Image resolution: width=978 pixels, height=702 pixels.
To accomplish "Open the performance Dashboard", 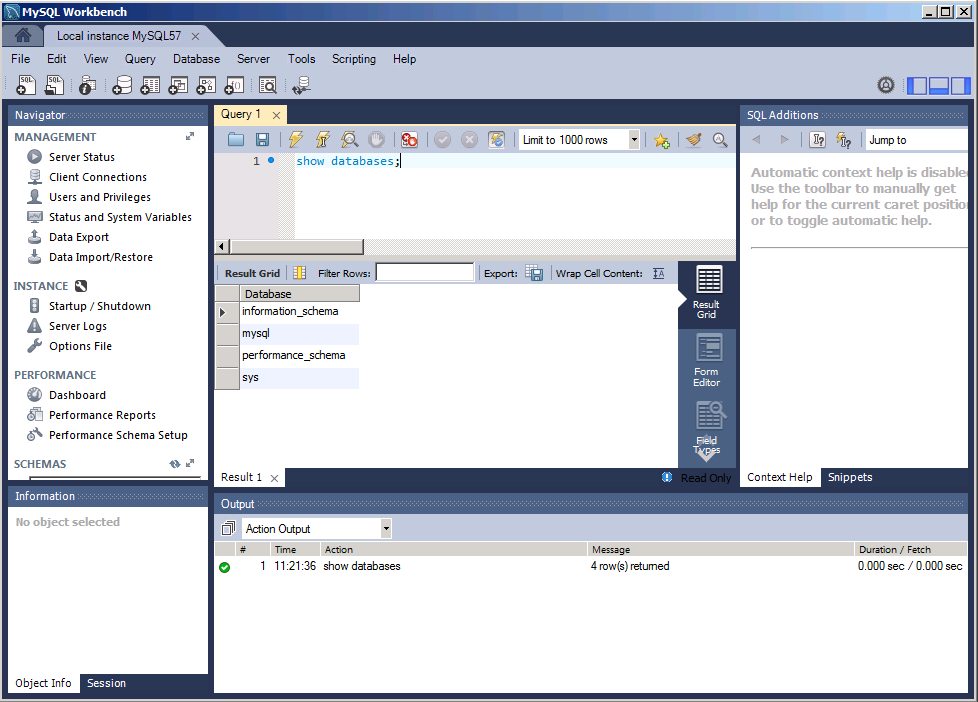I will 77,395.
